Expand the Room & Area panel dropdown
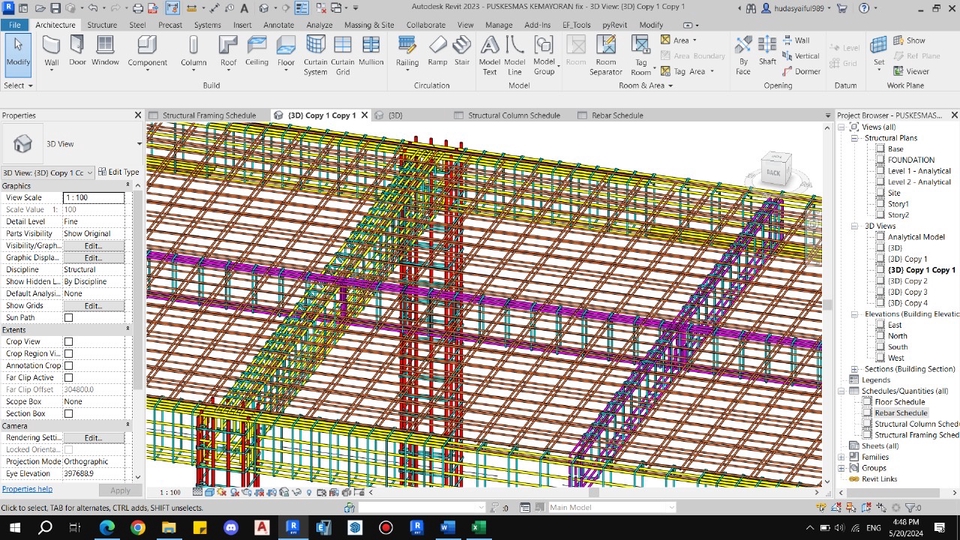This screenshot has width=960, height=540. click(x=645, y=86)
